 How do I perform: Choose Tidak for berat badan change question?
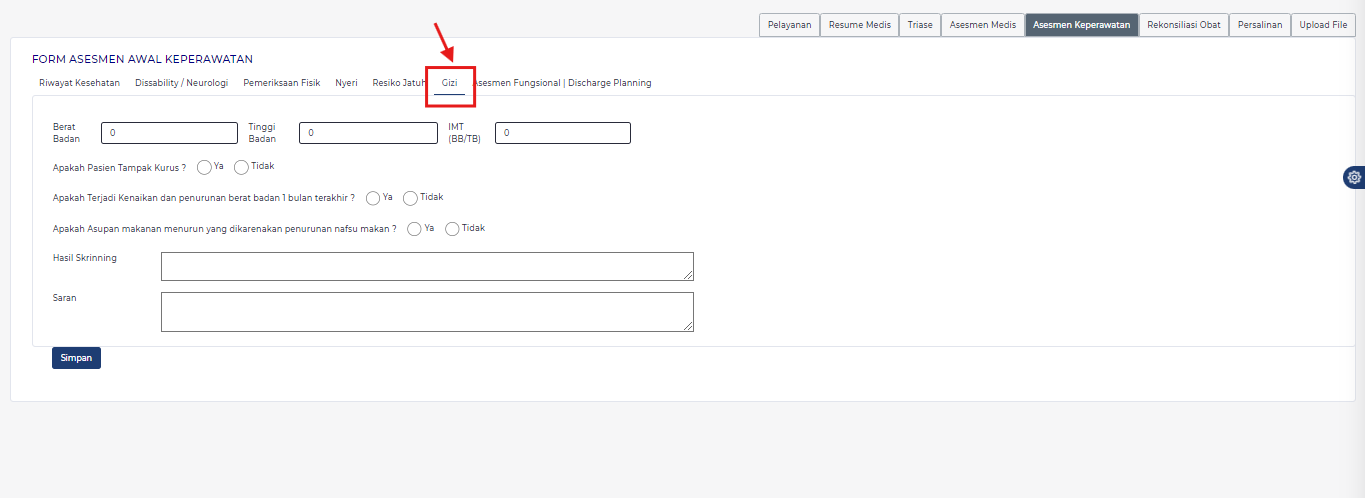tap(410, 198)
